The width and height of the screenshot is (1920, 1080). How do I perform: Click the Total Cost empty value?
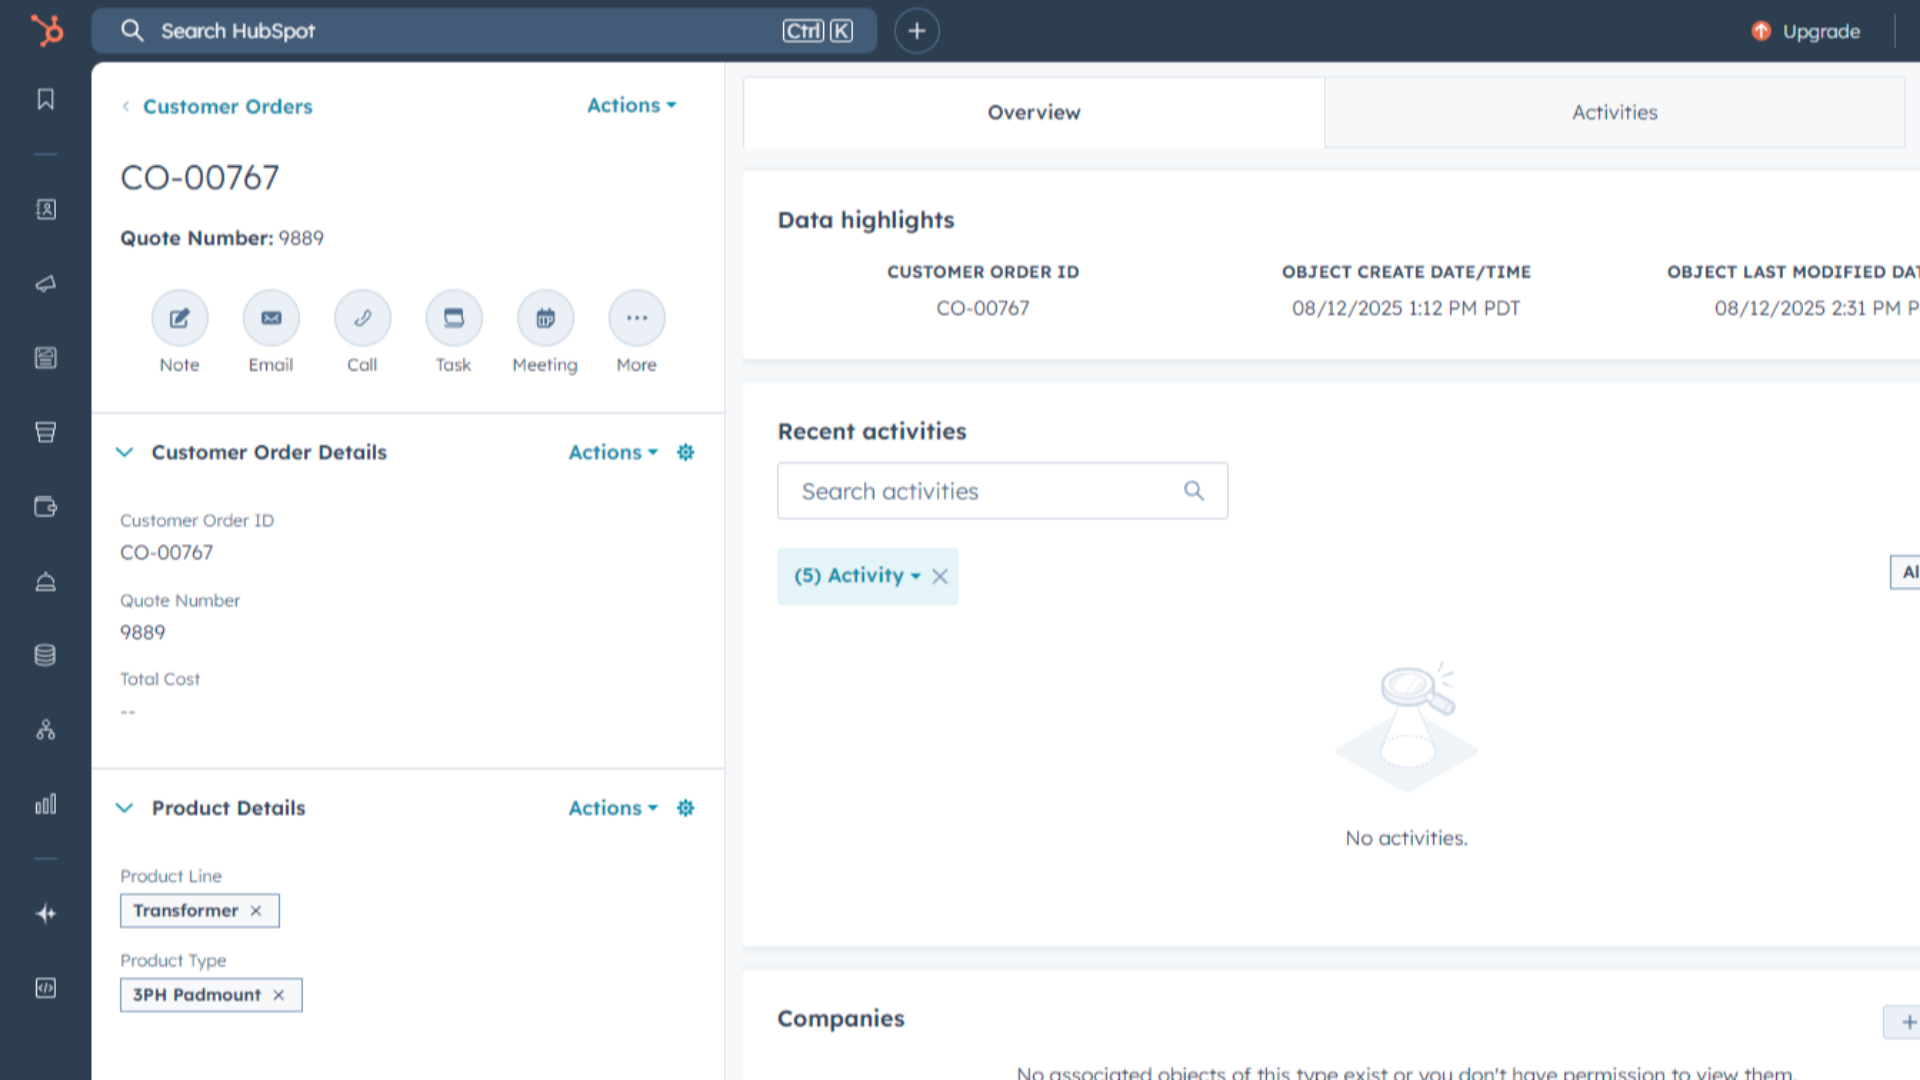pyautogui.click(x=128, y=712)
